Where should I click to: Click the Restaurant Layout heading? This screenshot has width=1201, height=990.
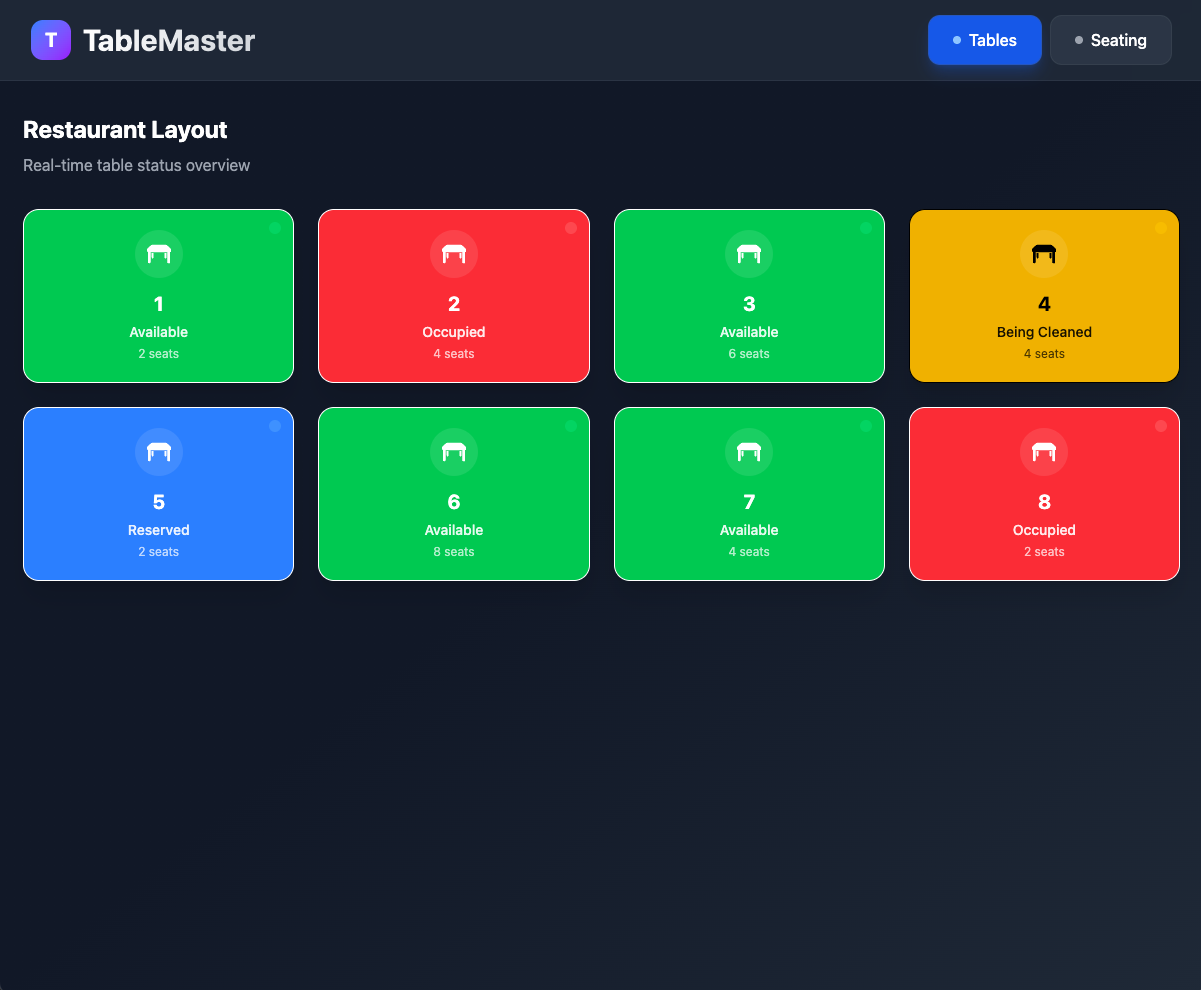click(x=125, y=130)
